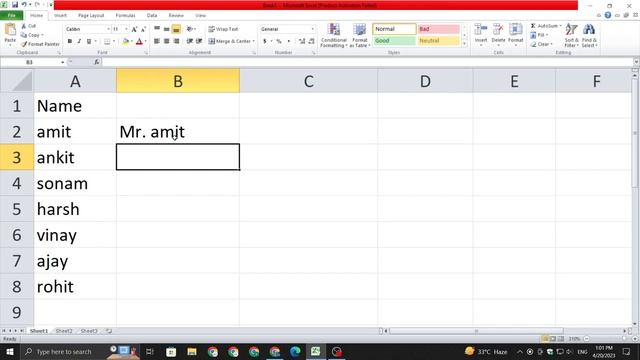Apply the Bad cell style
This screenshot has width=640, height=360.
(x=439, y=29)
